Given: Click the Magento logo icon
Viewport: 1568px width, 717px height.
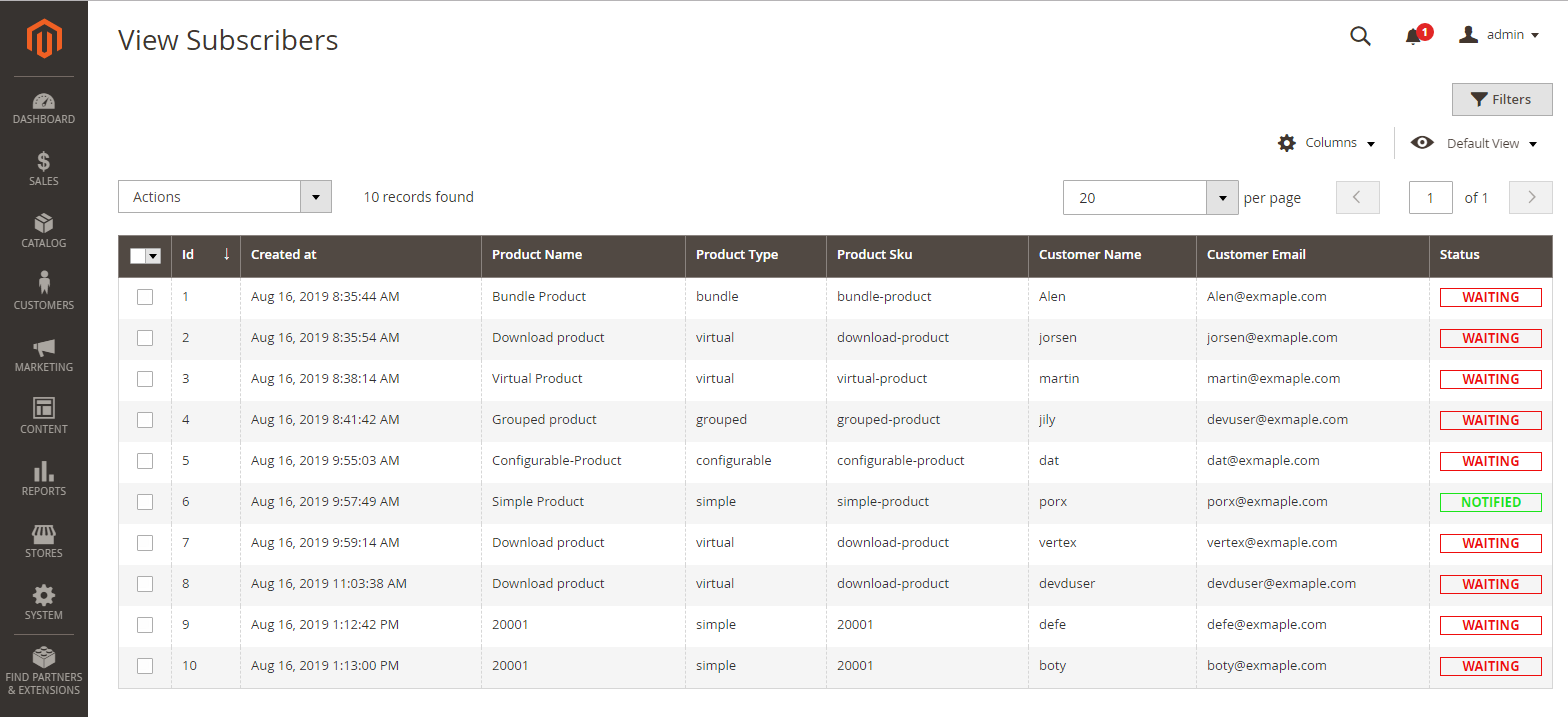Looking at the screenshot, I should [44, 38].
